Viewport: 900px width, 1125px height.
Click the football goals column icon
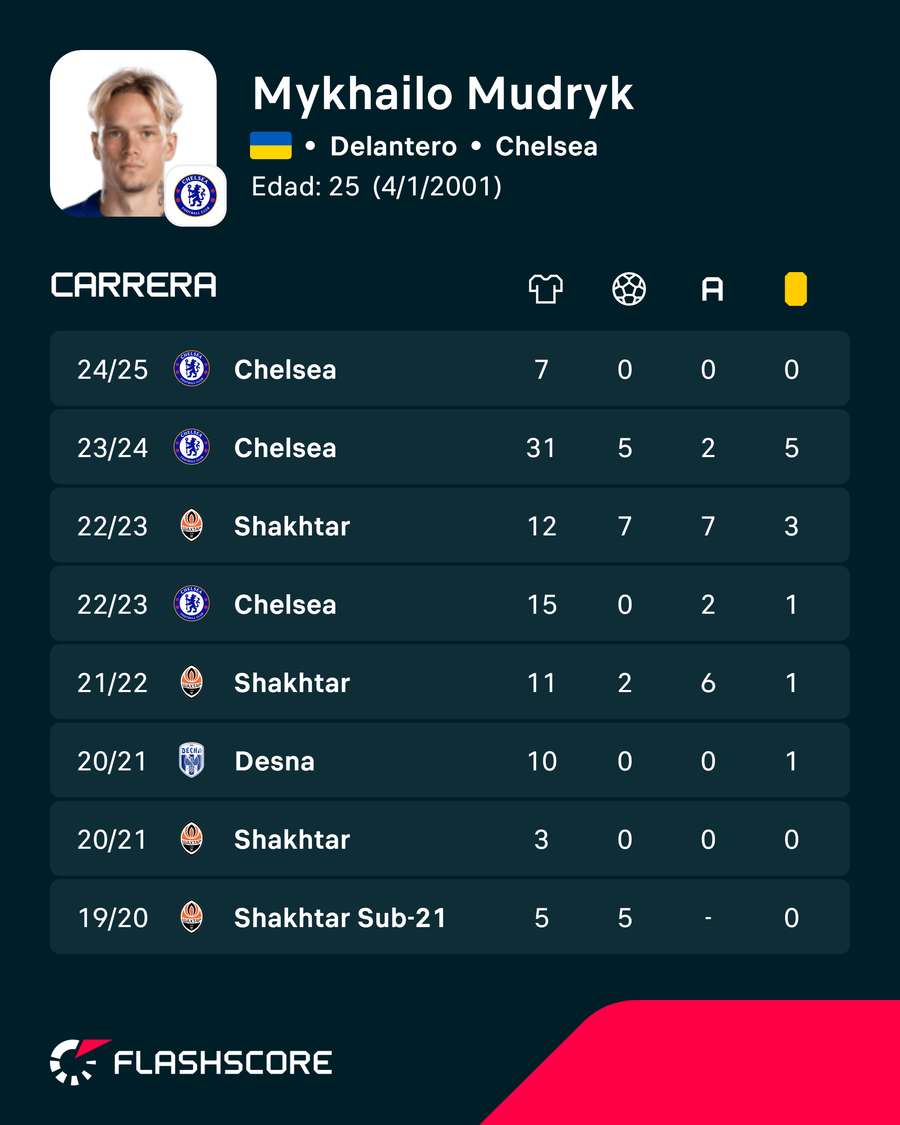pyautogui.click(x=629, y=290)
